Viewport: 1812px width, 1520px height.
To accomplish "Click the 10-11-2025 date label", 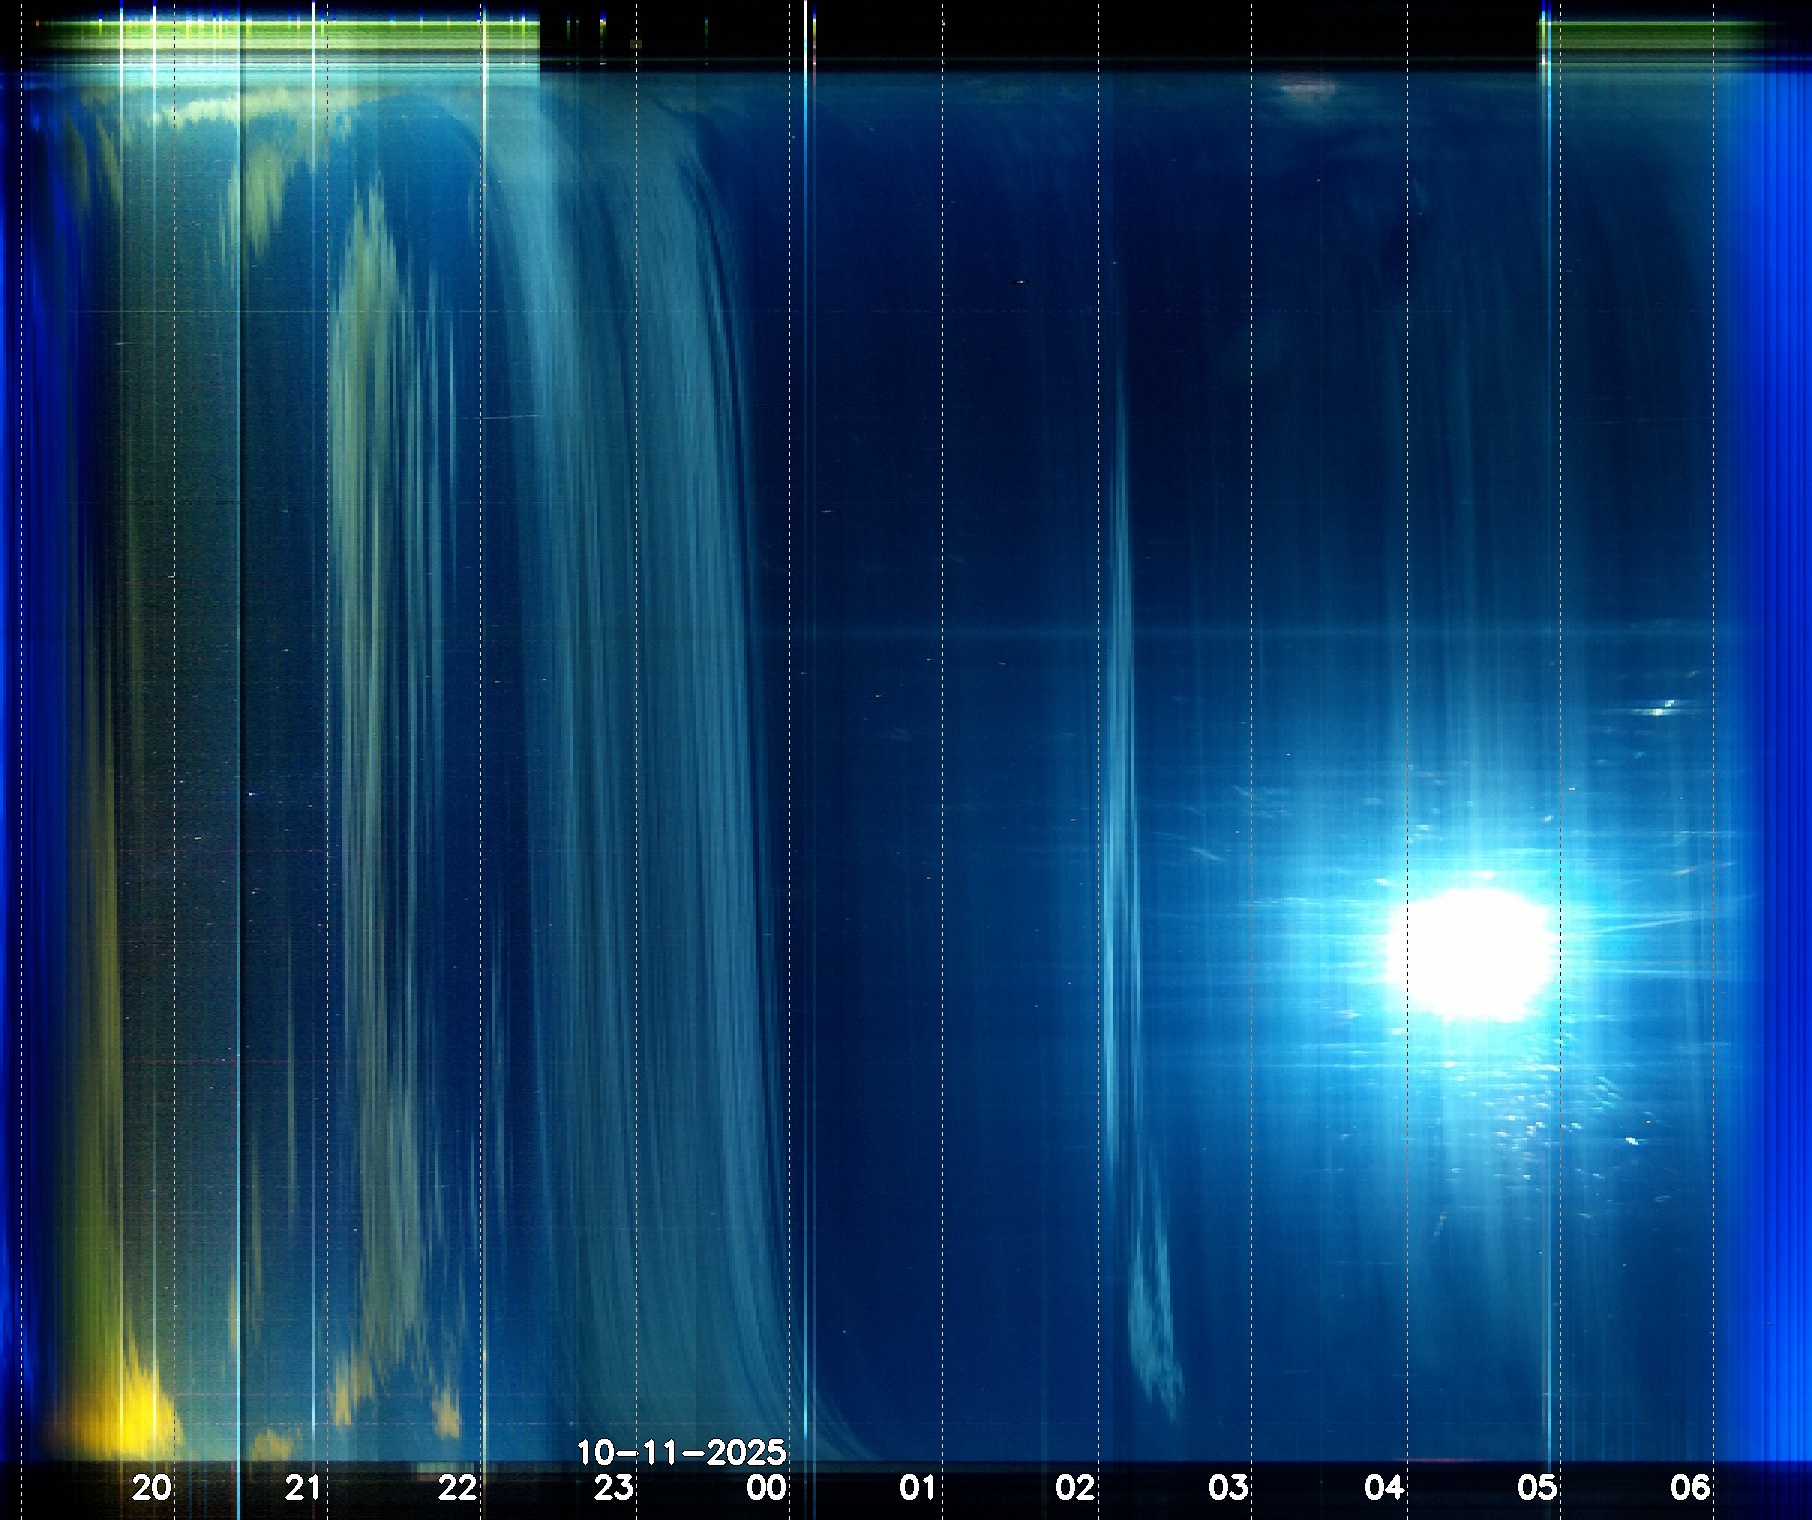I will coord(682,1452).
